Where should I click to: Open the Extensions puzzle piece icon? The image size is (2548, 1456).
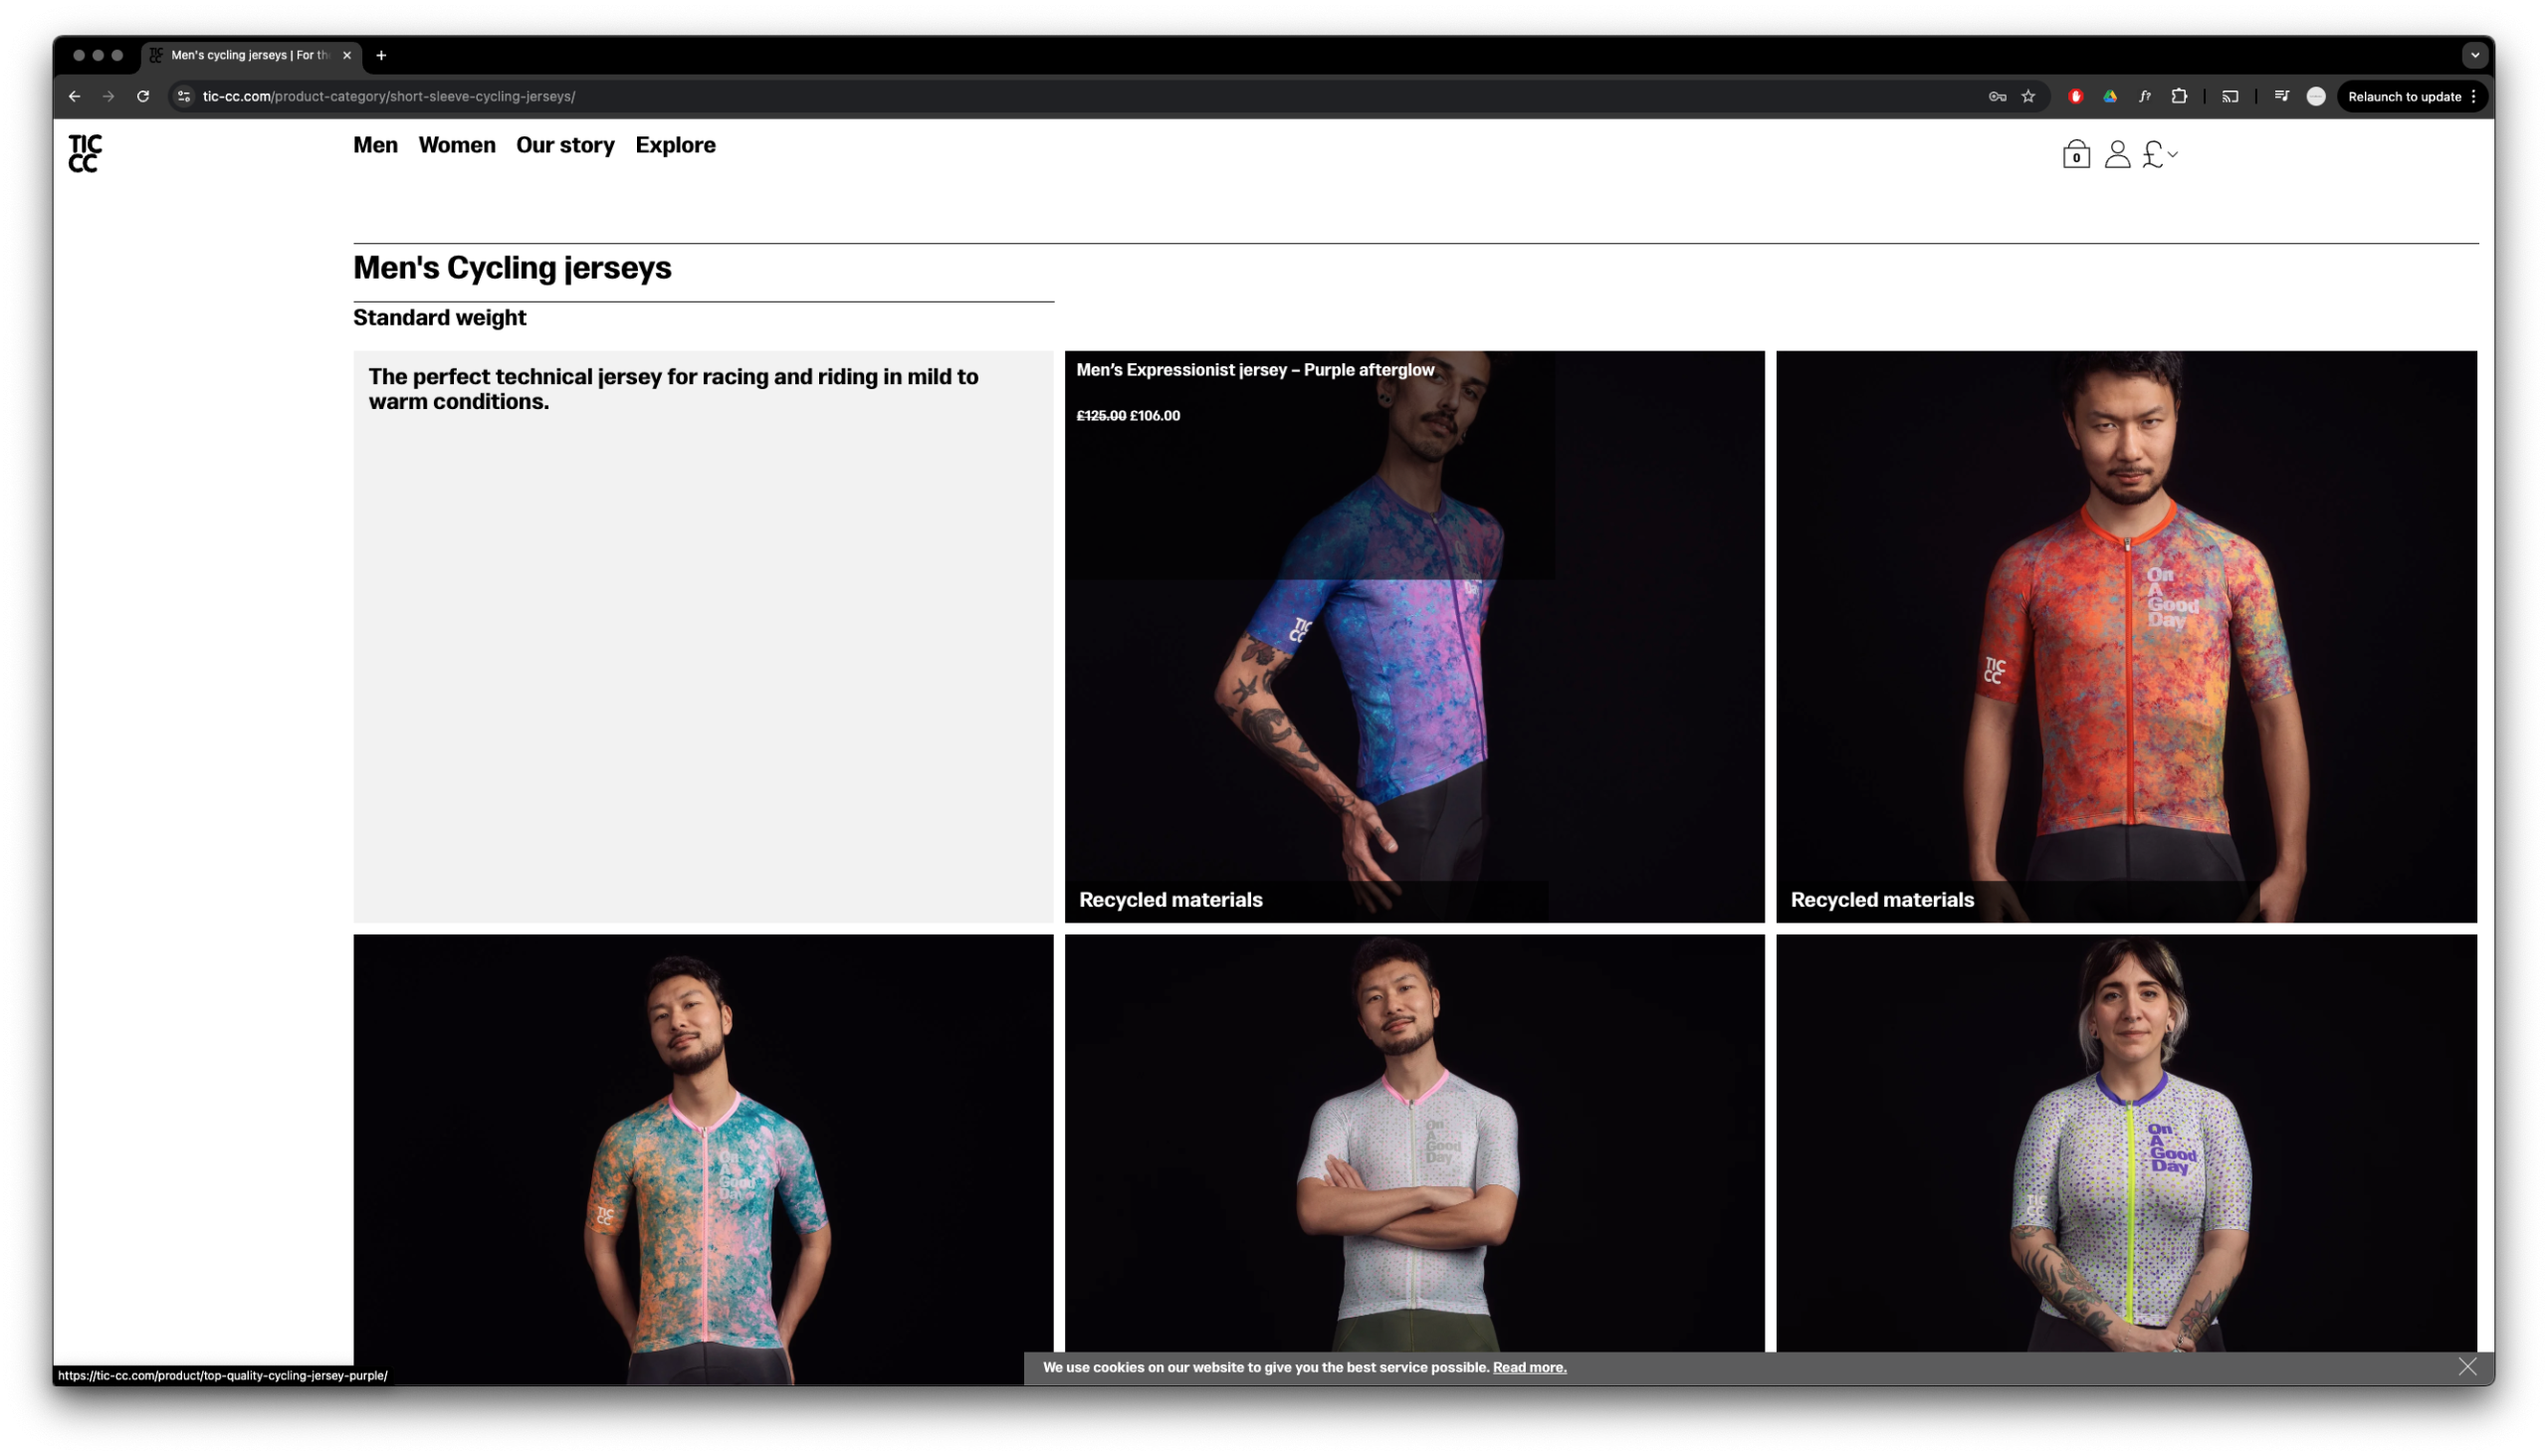click(2178, 97)
